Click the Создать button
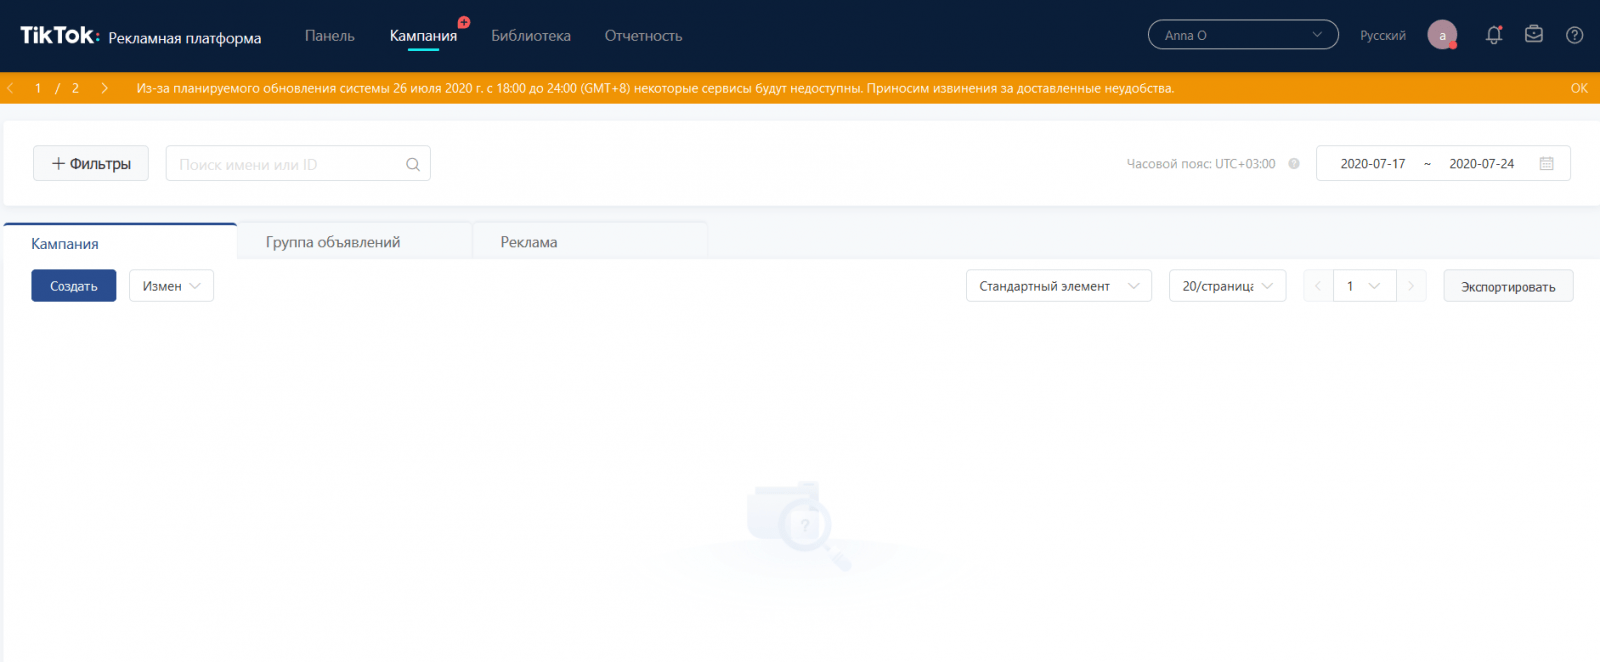The width and height of the screenshot is (1600, 662). [74, 286]
